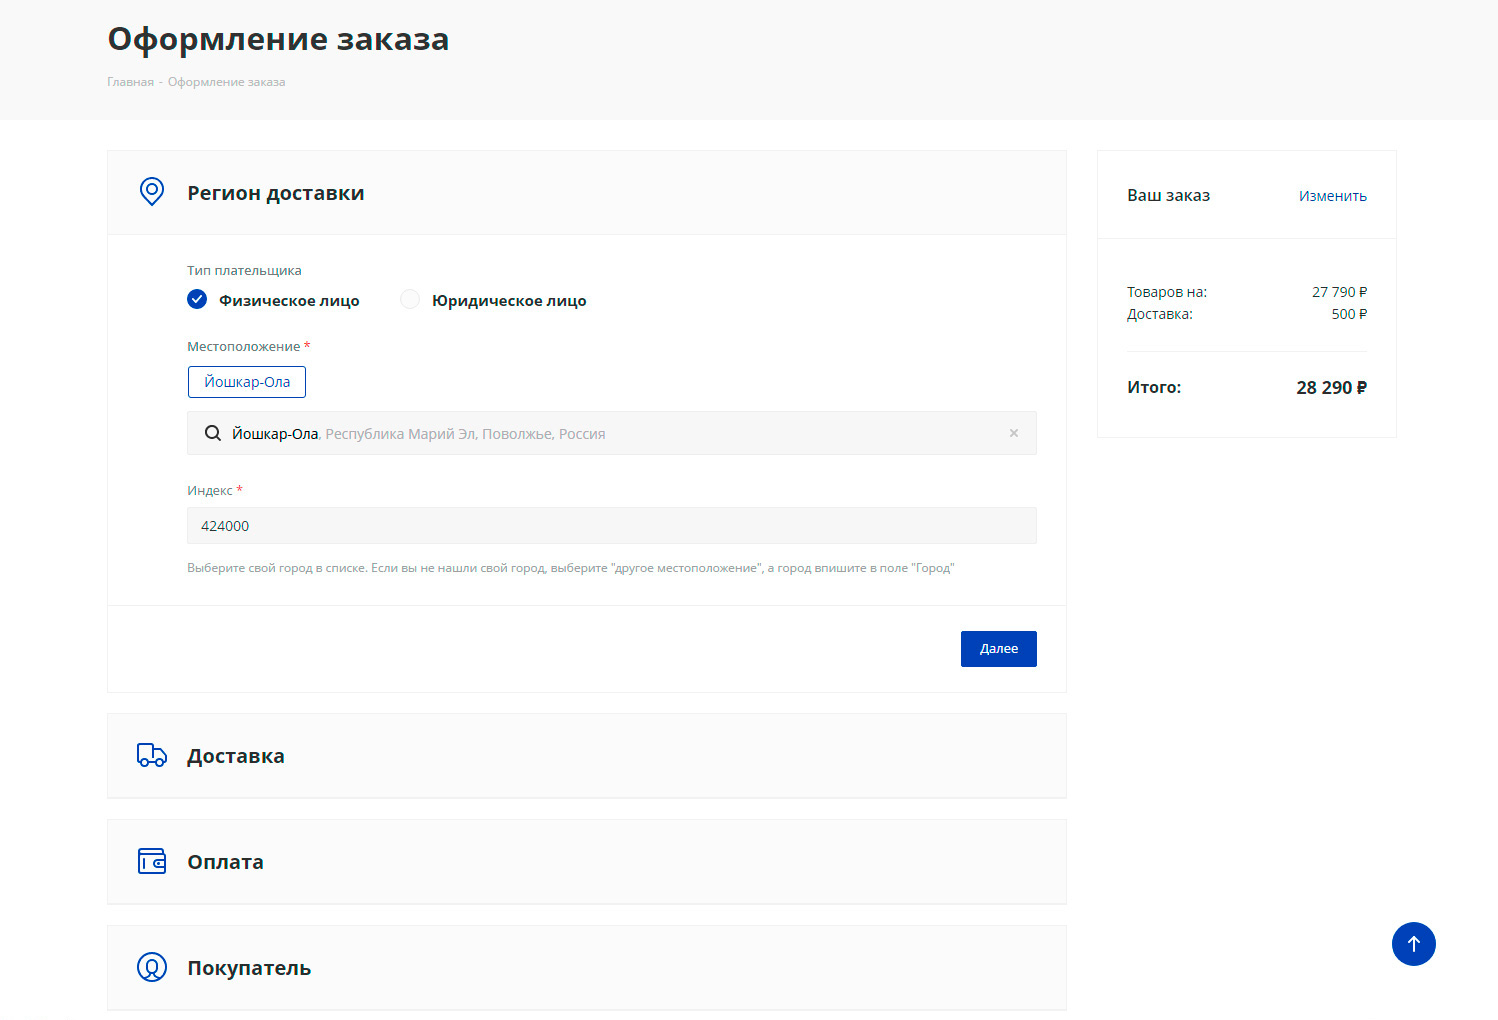Viewport: 1498px width, 1020px height.
Task: Click the delivery truck icon
Action: coord(152,755)
